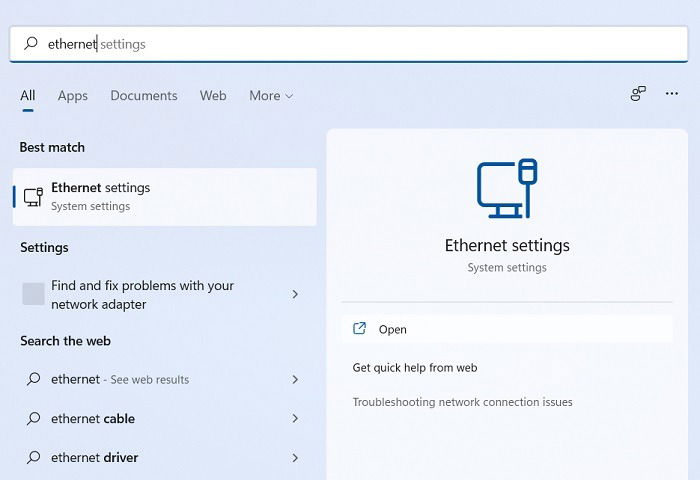700x480 pixels.
Task: Click inside the ethernet search text field
Action: pos(348,44)
